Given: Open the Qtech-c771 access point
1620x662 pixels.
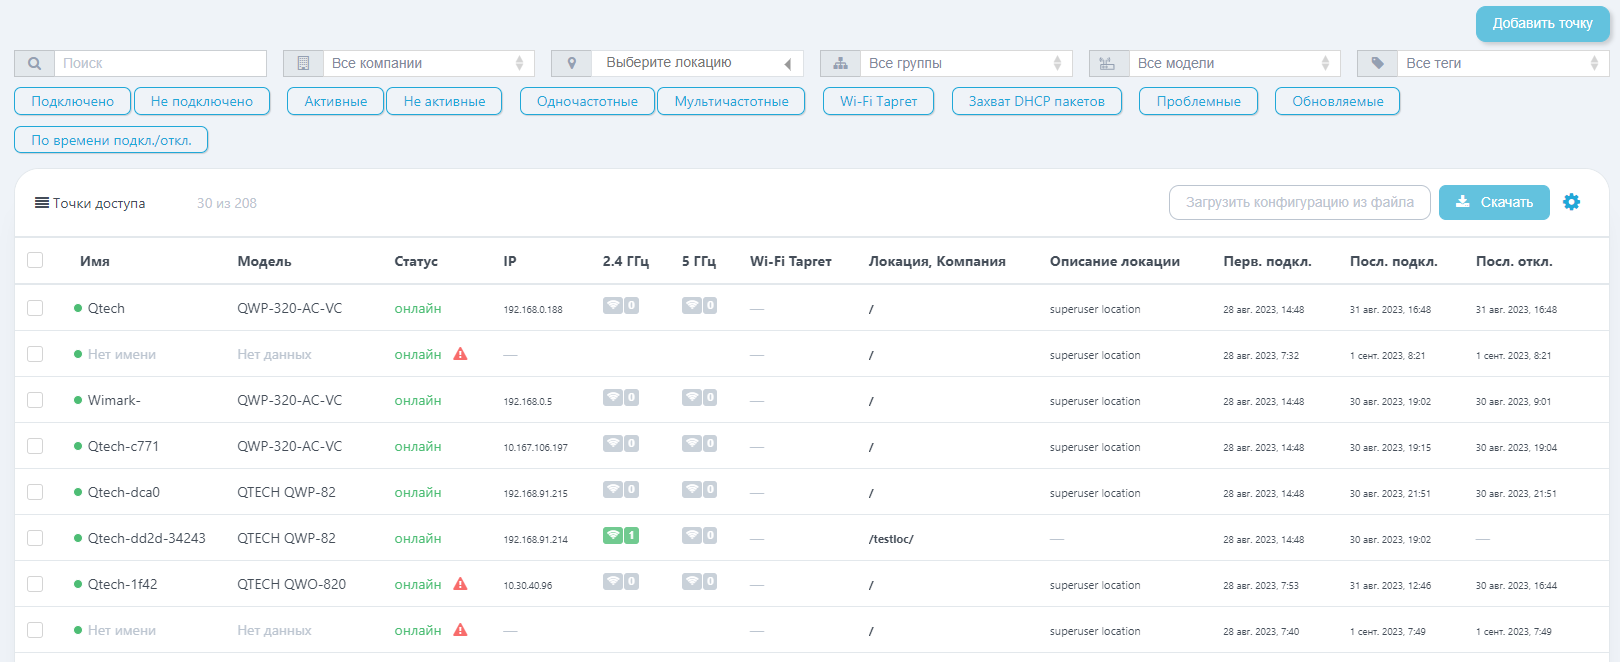Looking at the screenshot, I should [123, 446].
